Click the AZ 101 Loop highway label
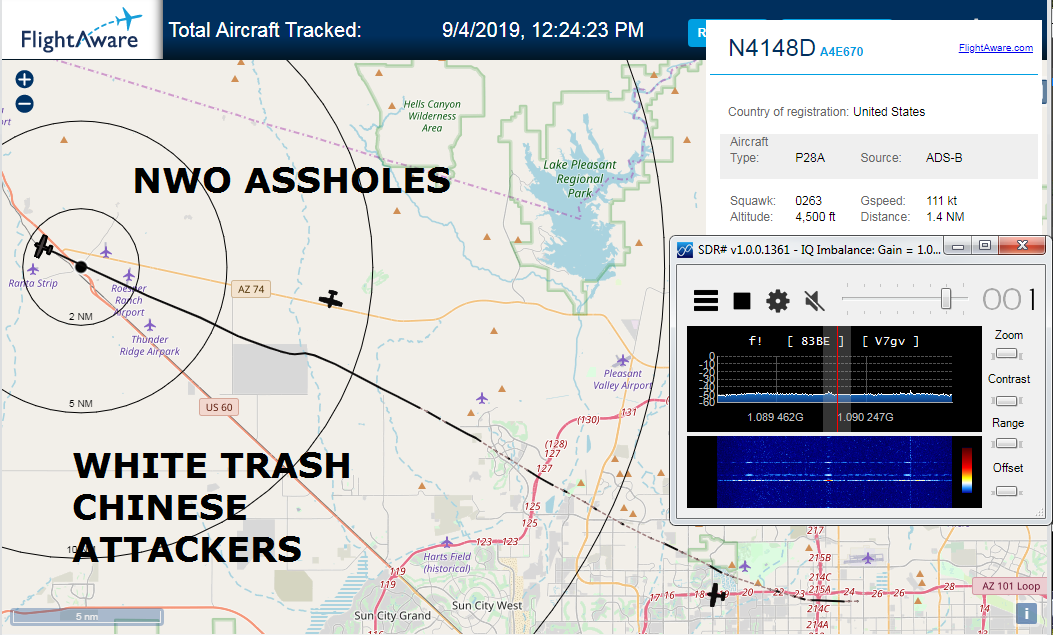 [x=1010, y=586]
